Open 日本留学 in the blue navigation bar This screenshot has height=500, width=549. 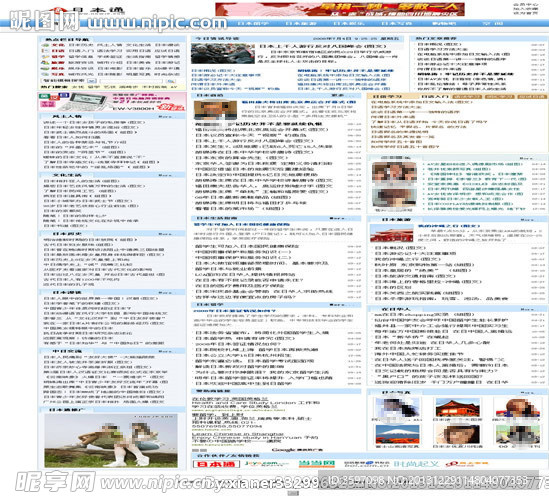tap(253, 23)
